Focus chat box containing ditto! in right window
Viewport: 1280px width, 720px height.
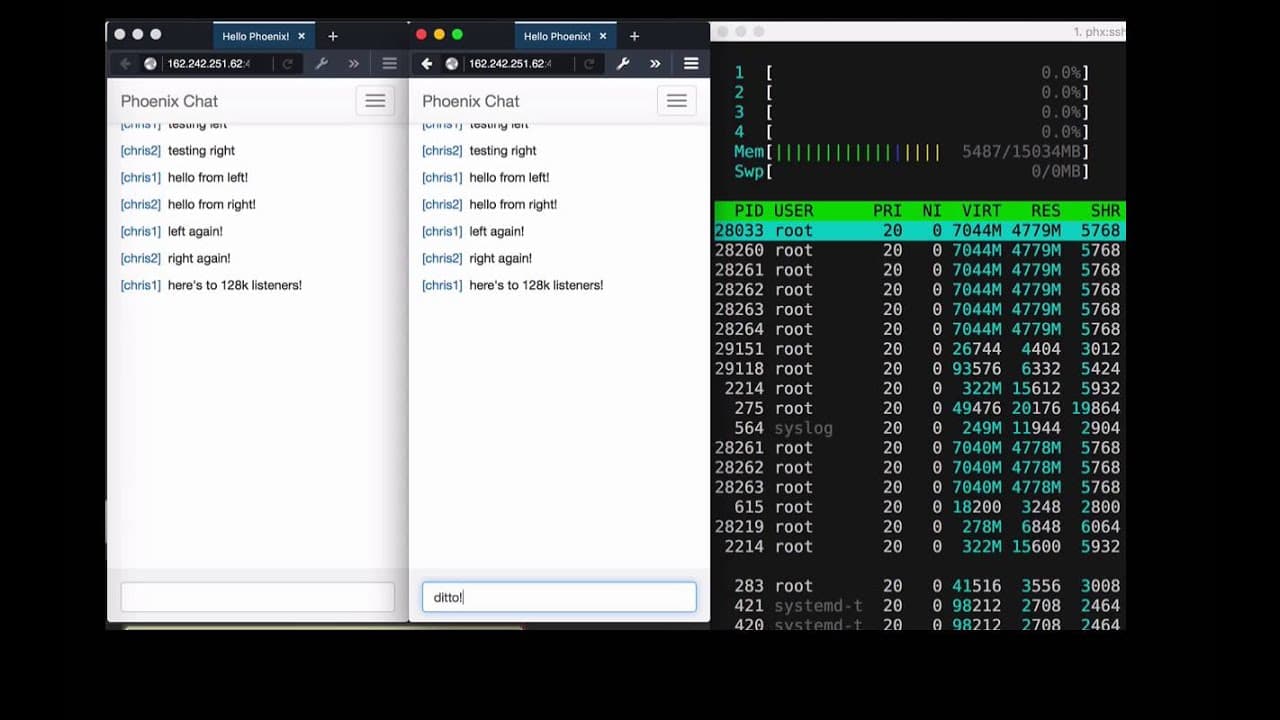559,597
